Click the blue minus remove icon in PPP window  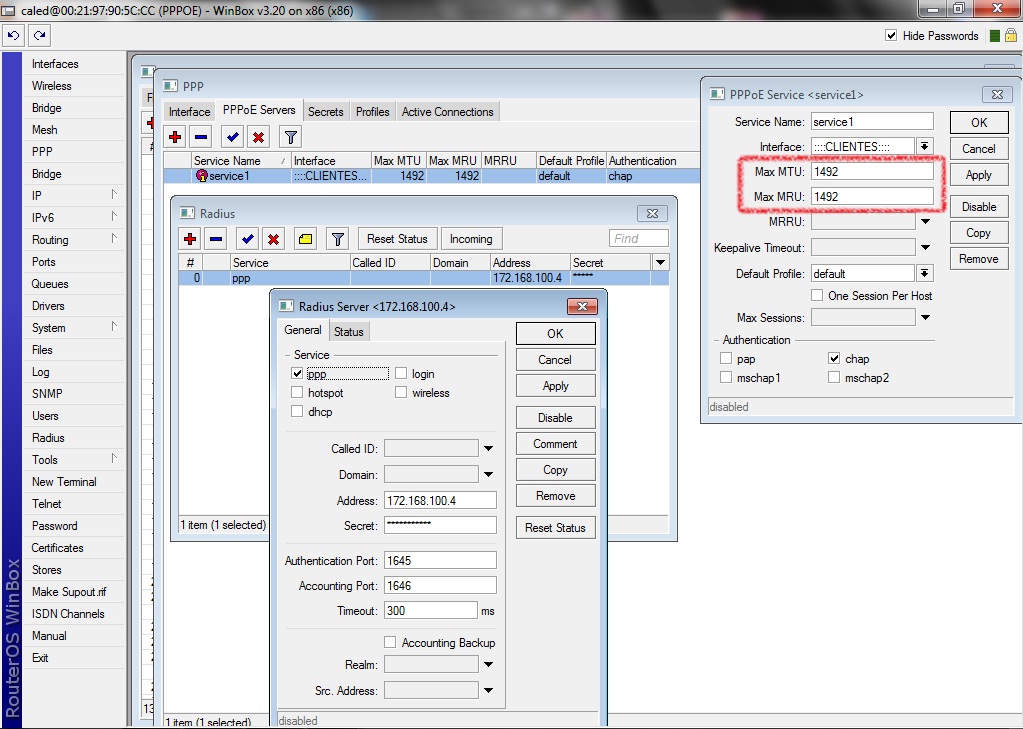coord(201,137)
